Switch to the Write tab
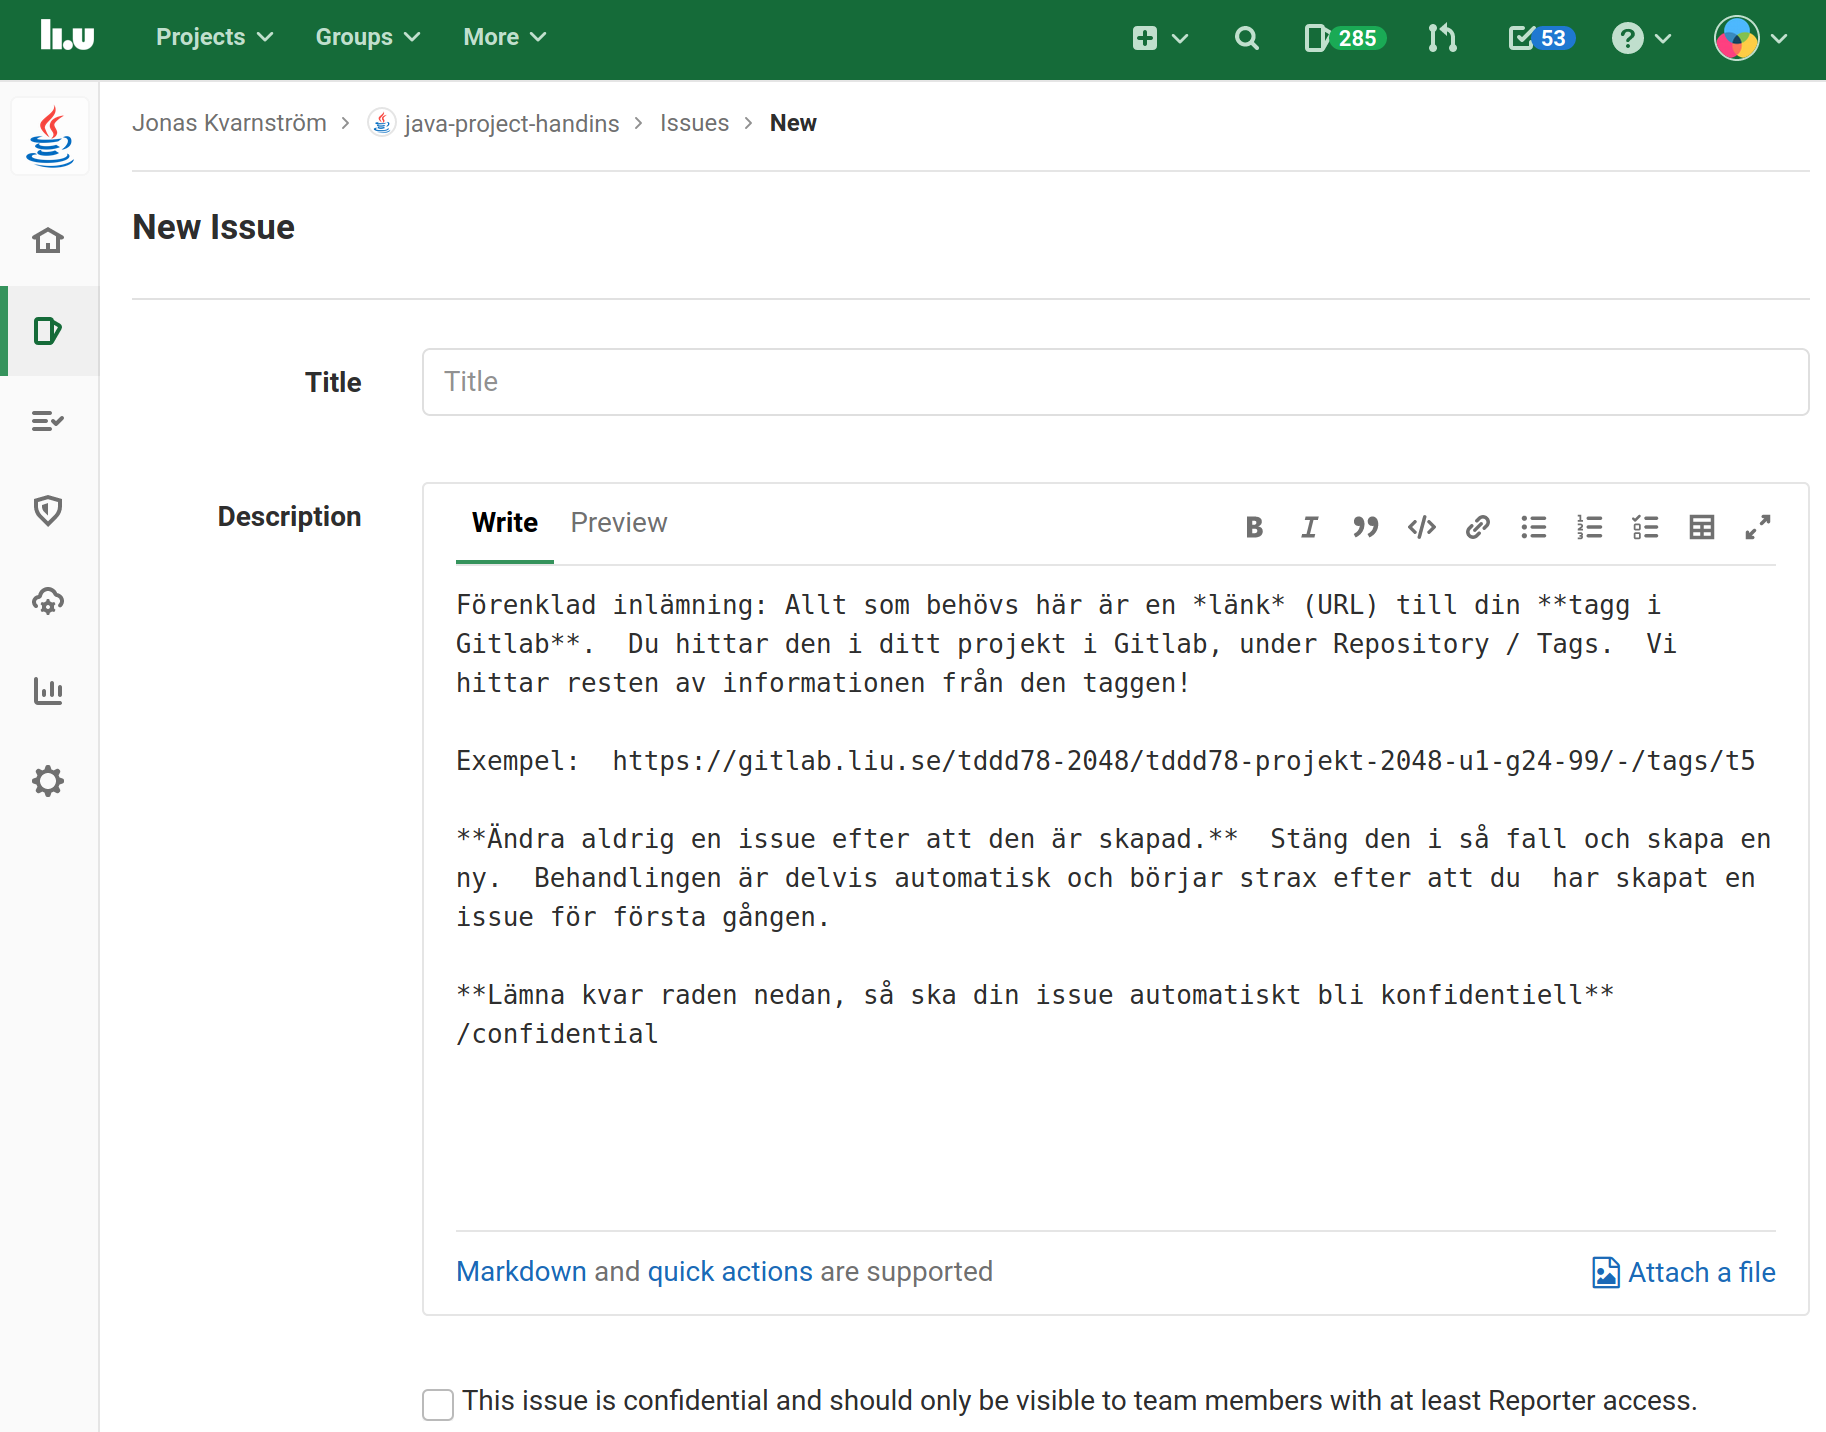Viewport: 1826px width, 1432px height. (x=505, y=523)
